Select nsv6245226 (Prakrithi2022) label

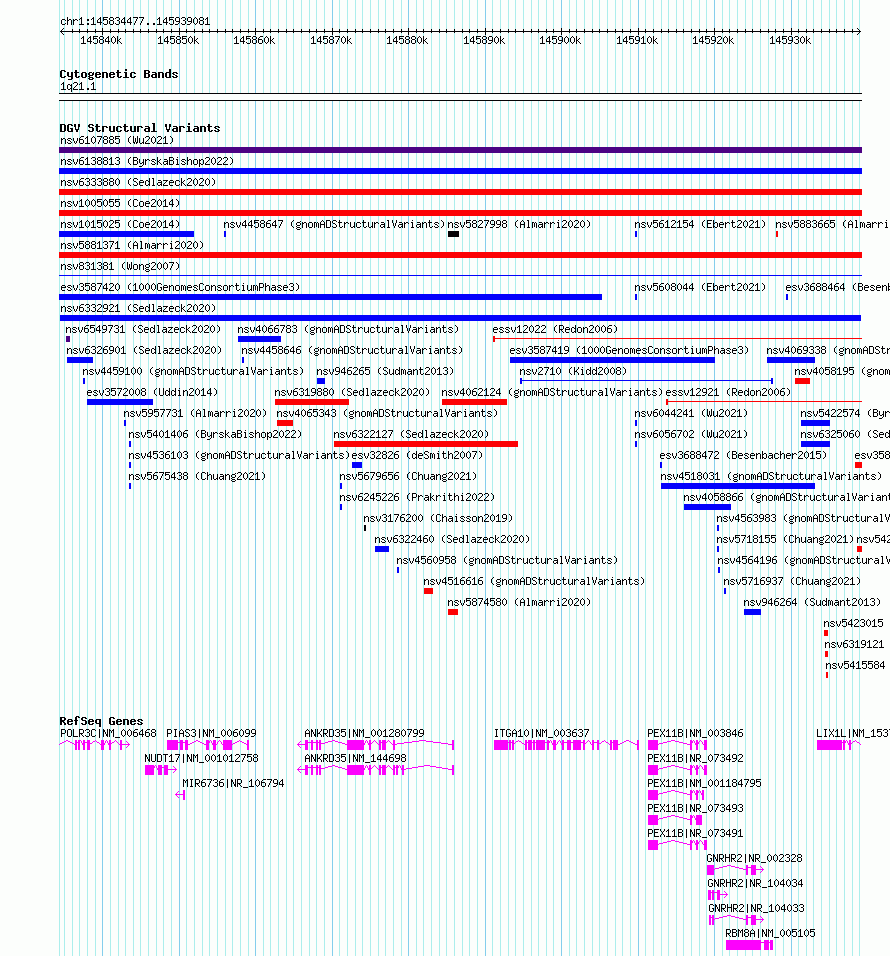tap(418, 498)
